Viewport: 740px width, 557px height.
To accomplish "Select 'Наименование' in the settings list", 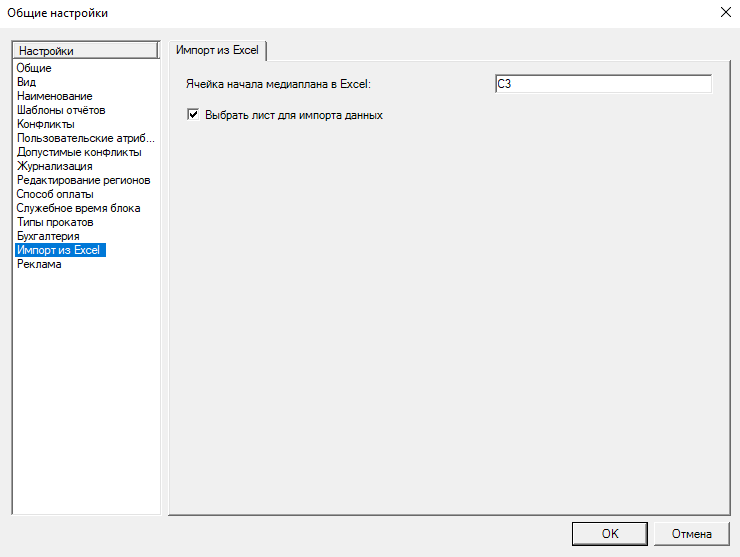I will click(55, 96).
